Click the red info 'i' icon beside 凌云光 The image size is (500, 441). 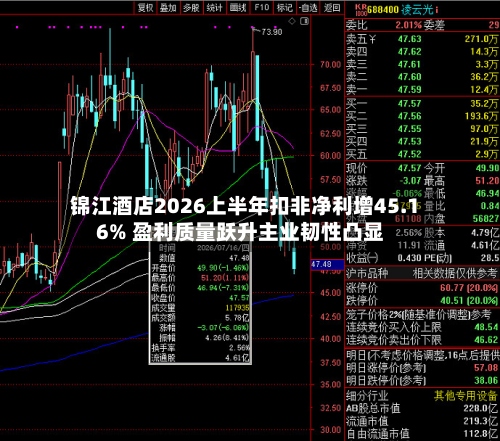point(437,10)
